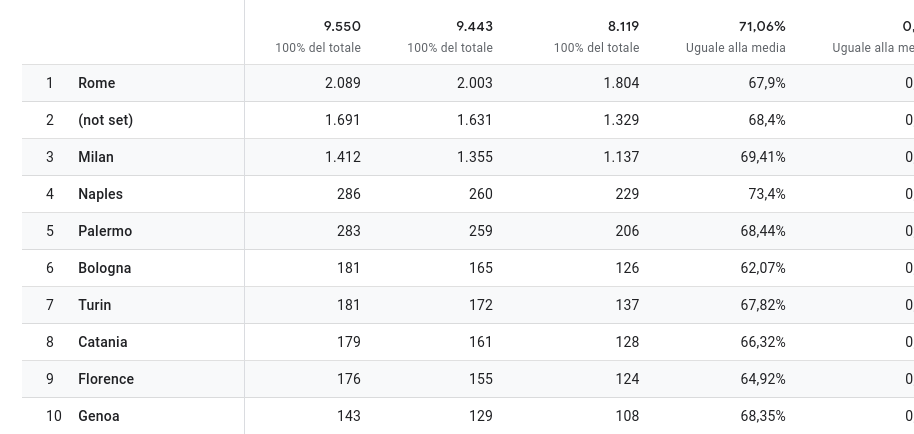
Task: Select Bologna's 62,07% cell
Action: (763, 268)
